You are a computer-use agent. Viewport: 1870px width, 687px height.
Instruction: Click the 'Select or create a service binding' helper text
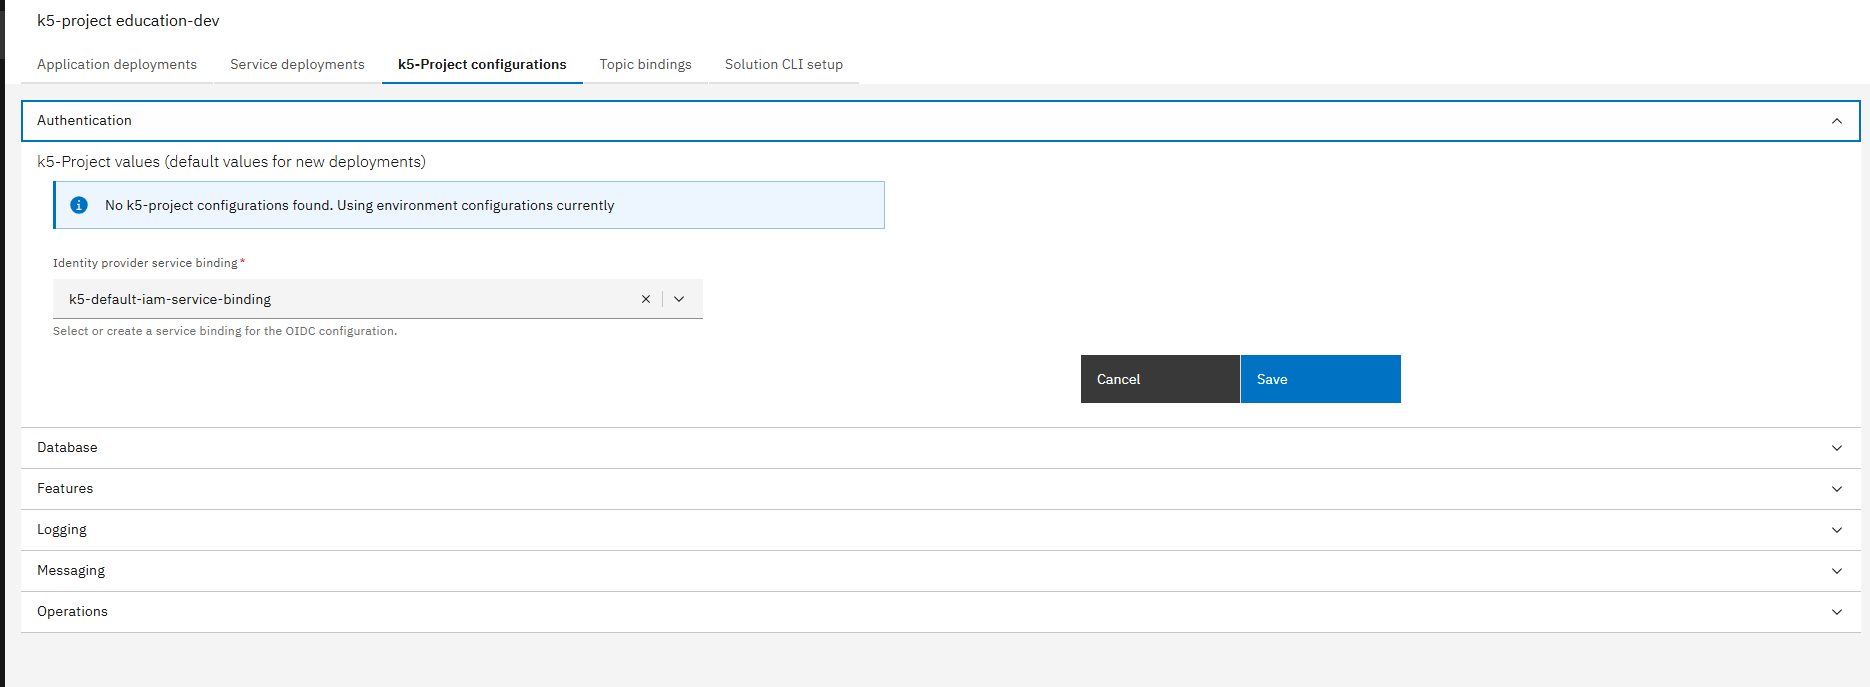pos(225,331)
